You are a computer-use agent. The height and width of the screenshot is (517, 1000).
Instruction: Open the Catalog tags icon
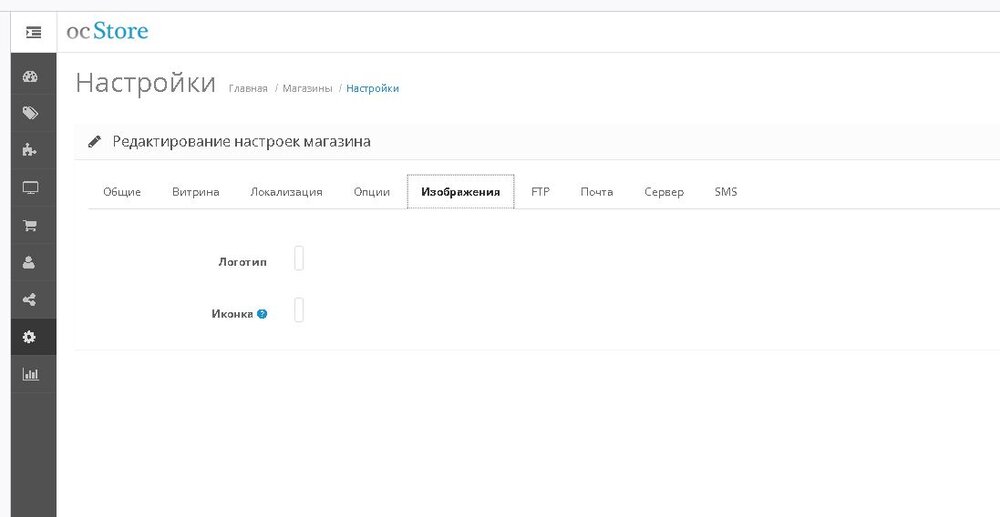tap(30, 114)
